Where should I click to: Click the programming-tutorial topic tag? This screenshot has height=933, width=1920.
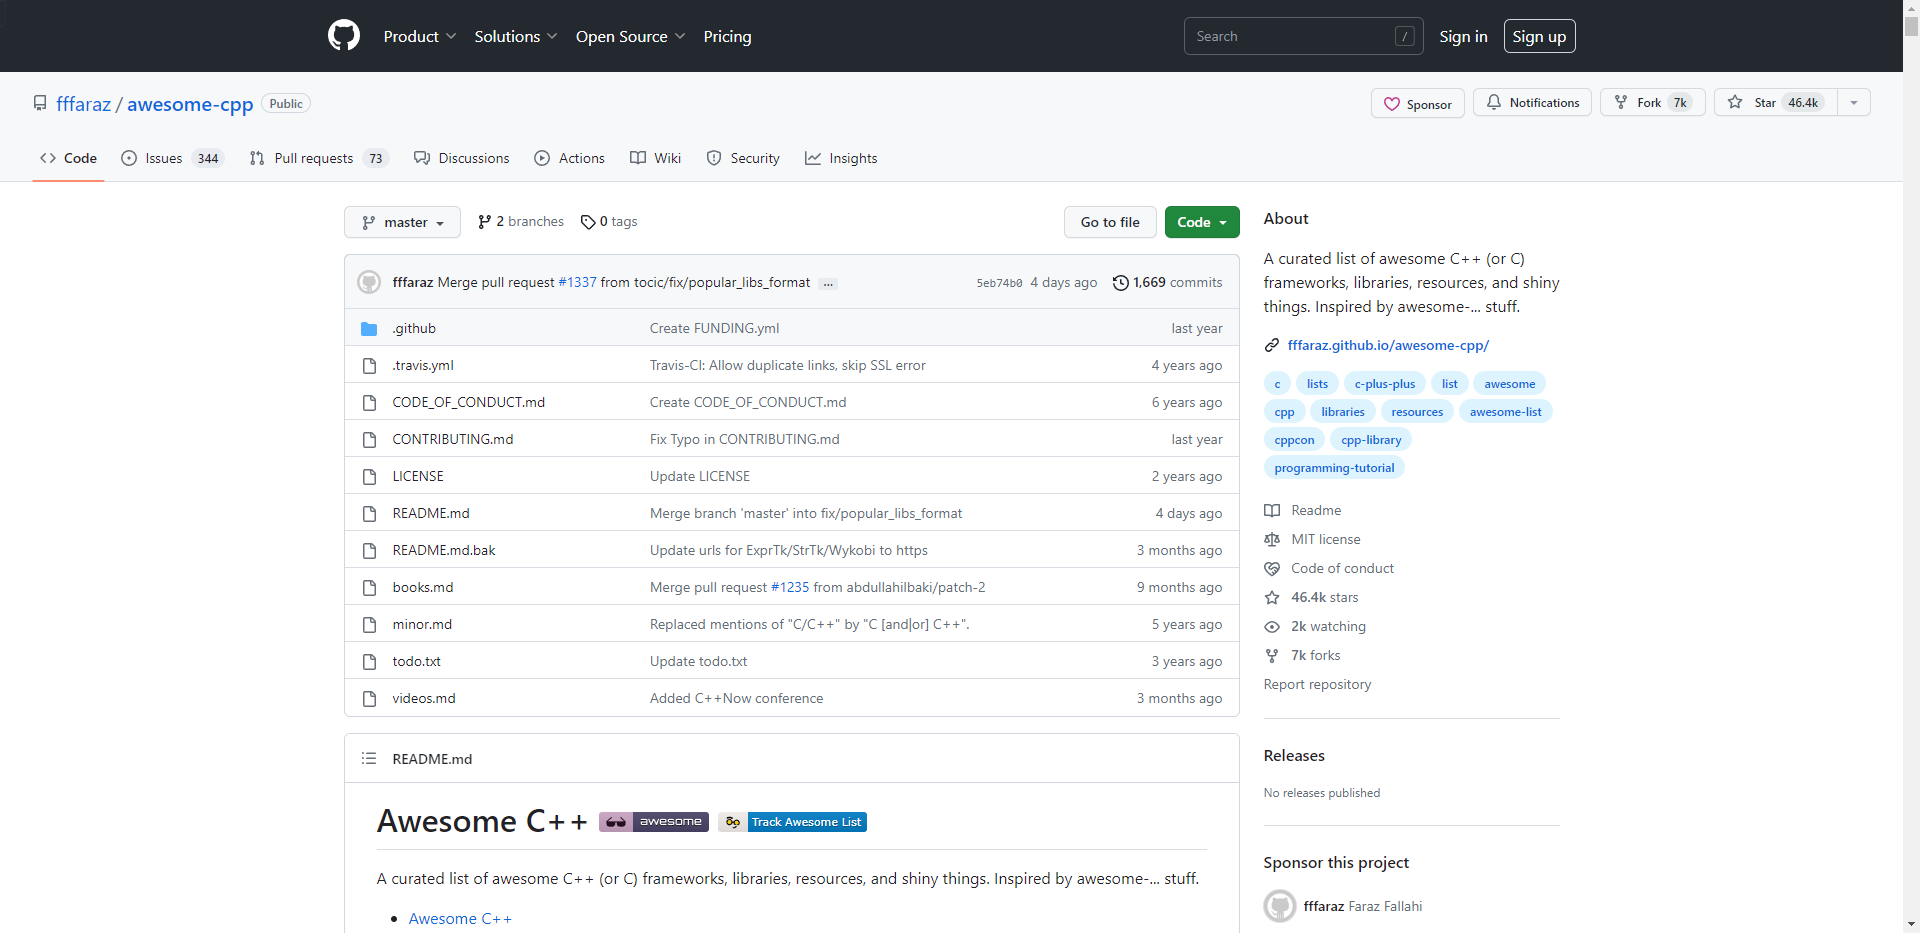pos(1334,468)
